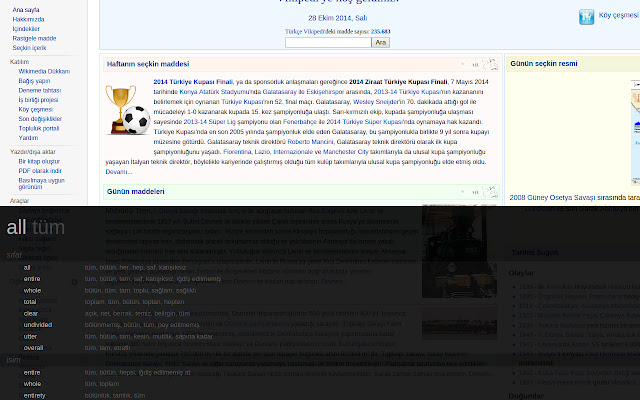Viewport: 640px width, 400px height.
Task: Open Wesley Sneijder link
Action: pyautogui.click(x=378, y=102)
